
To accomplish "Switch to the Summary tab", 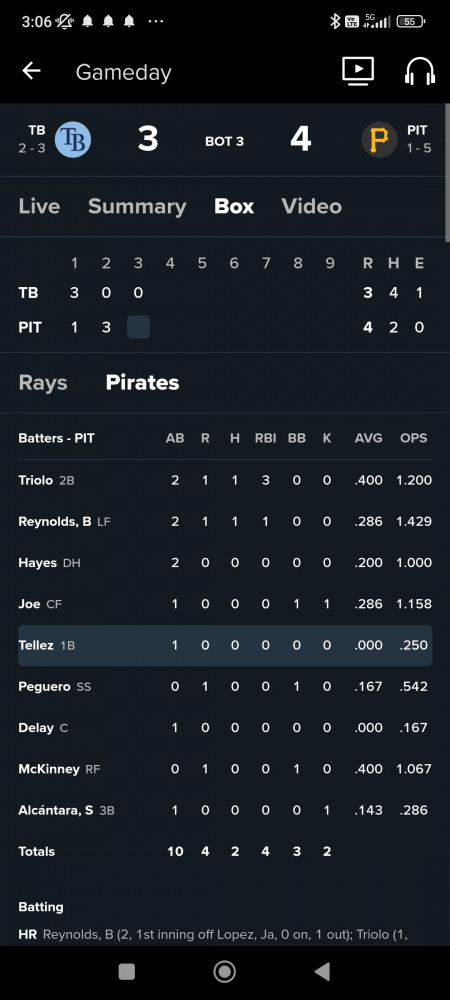I will click(x=137, y=207).
